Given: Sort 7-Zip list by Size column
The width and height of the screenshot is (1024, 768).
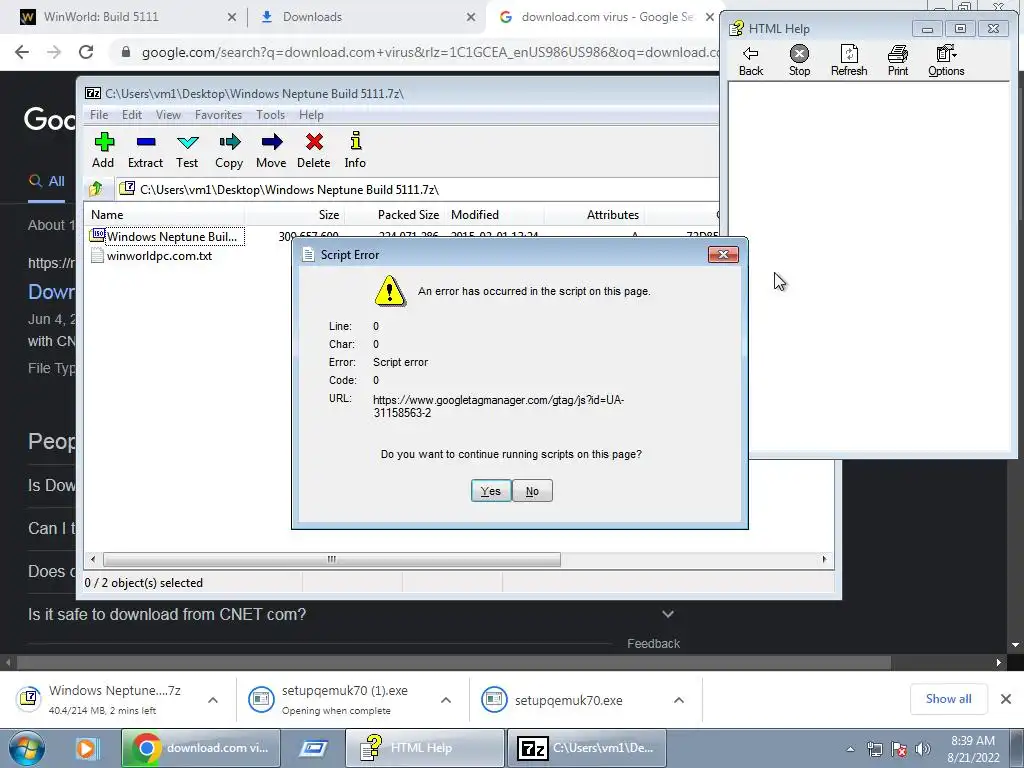Looking at the screenshot, I should (x=295, y=215).
